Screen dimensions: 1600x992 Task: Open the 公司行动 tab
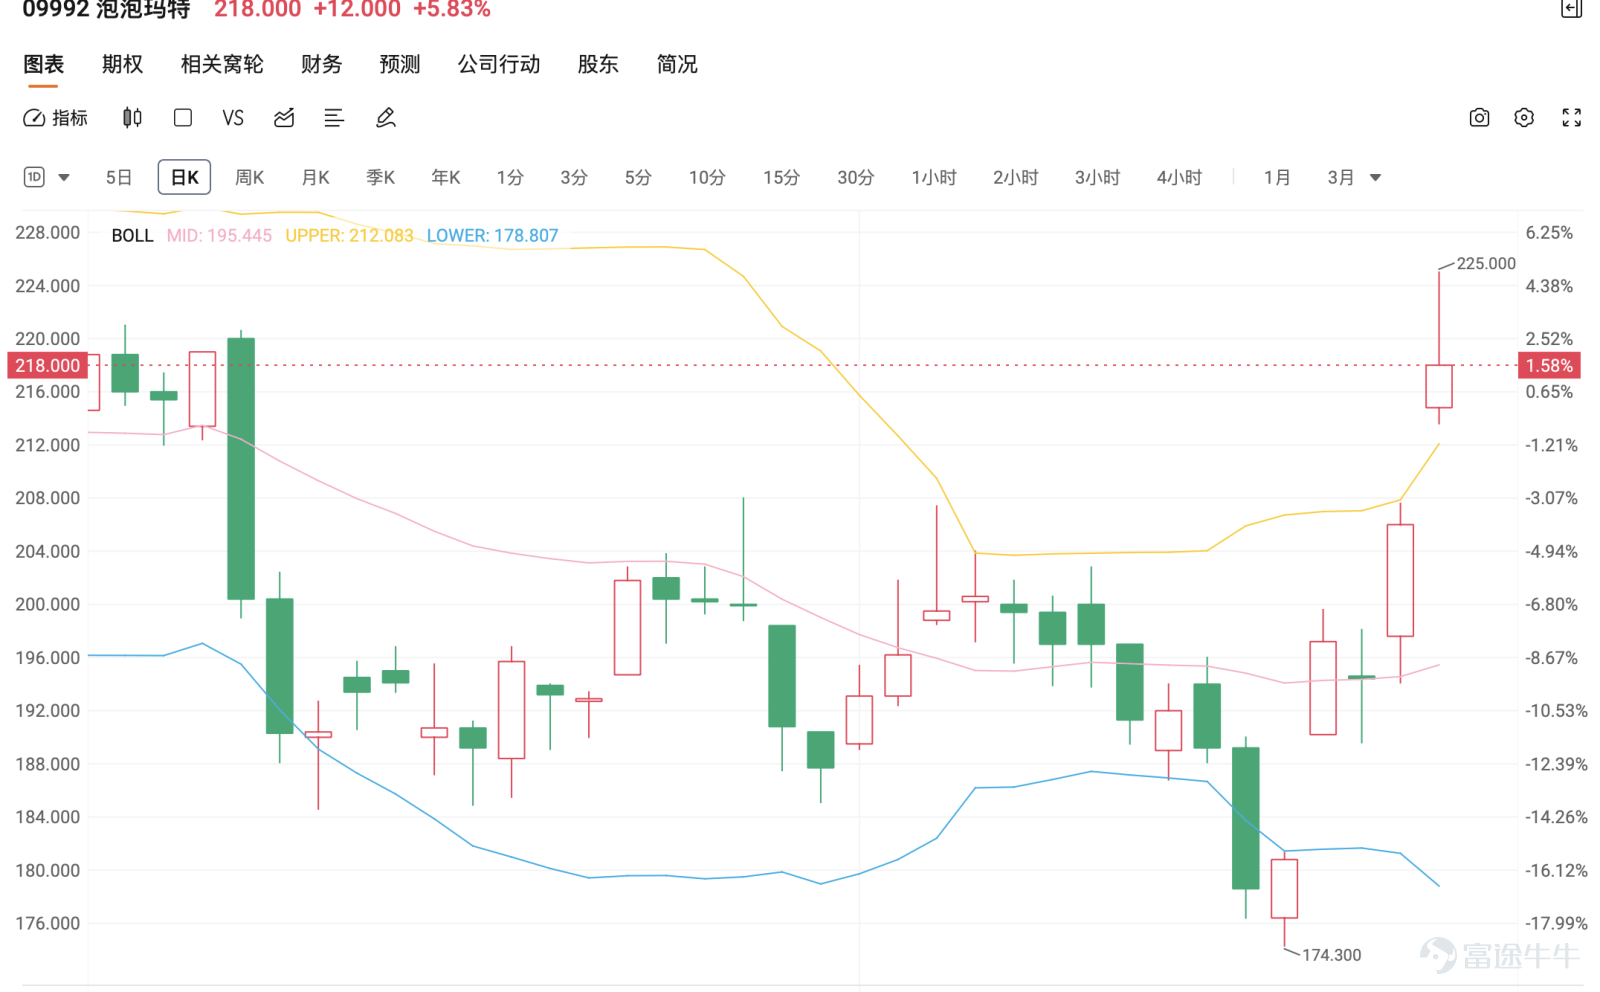[x=499, y=64]
